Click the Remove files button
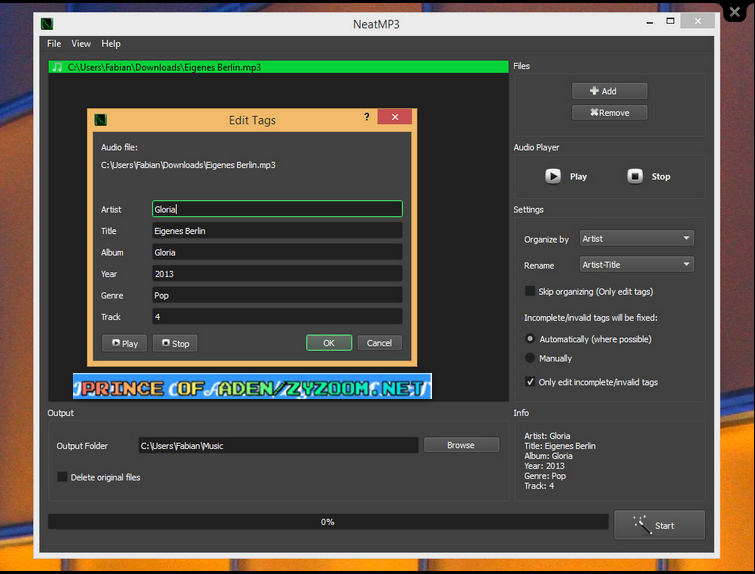The image size is (755, 574). 609,113
